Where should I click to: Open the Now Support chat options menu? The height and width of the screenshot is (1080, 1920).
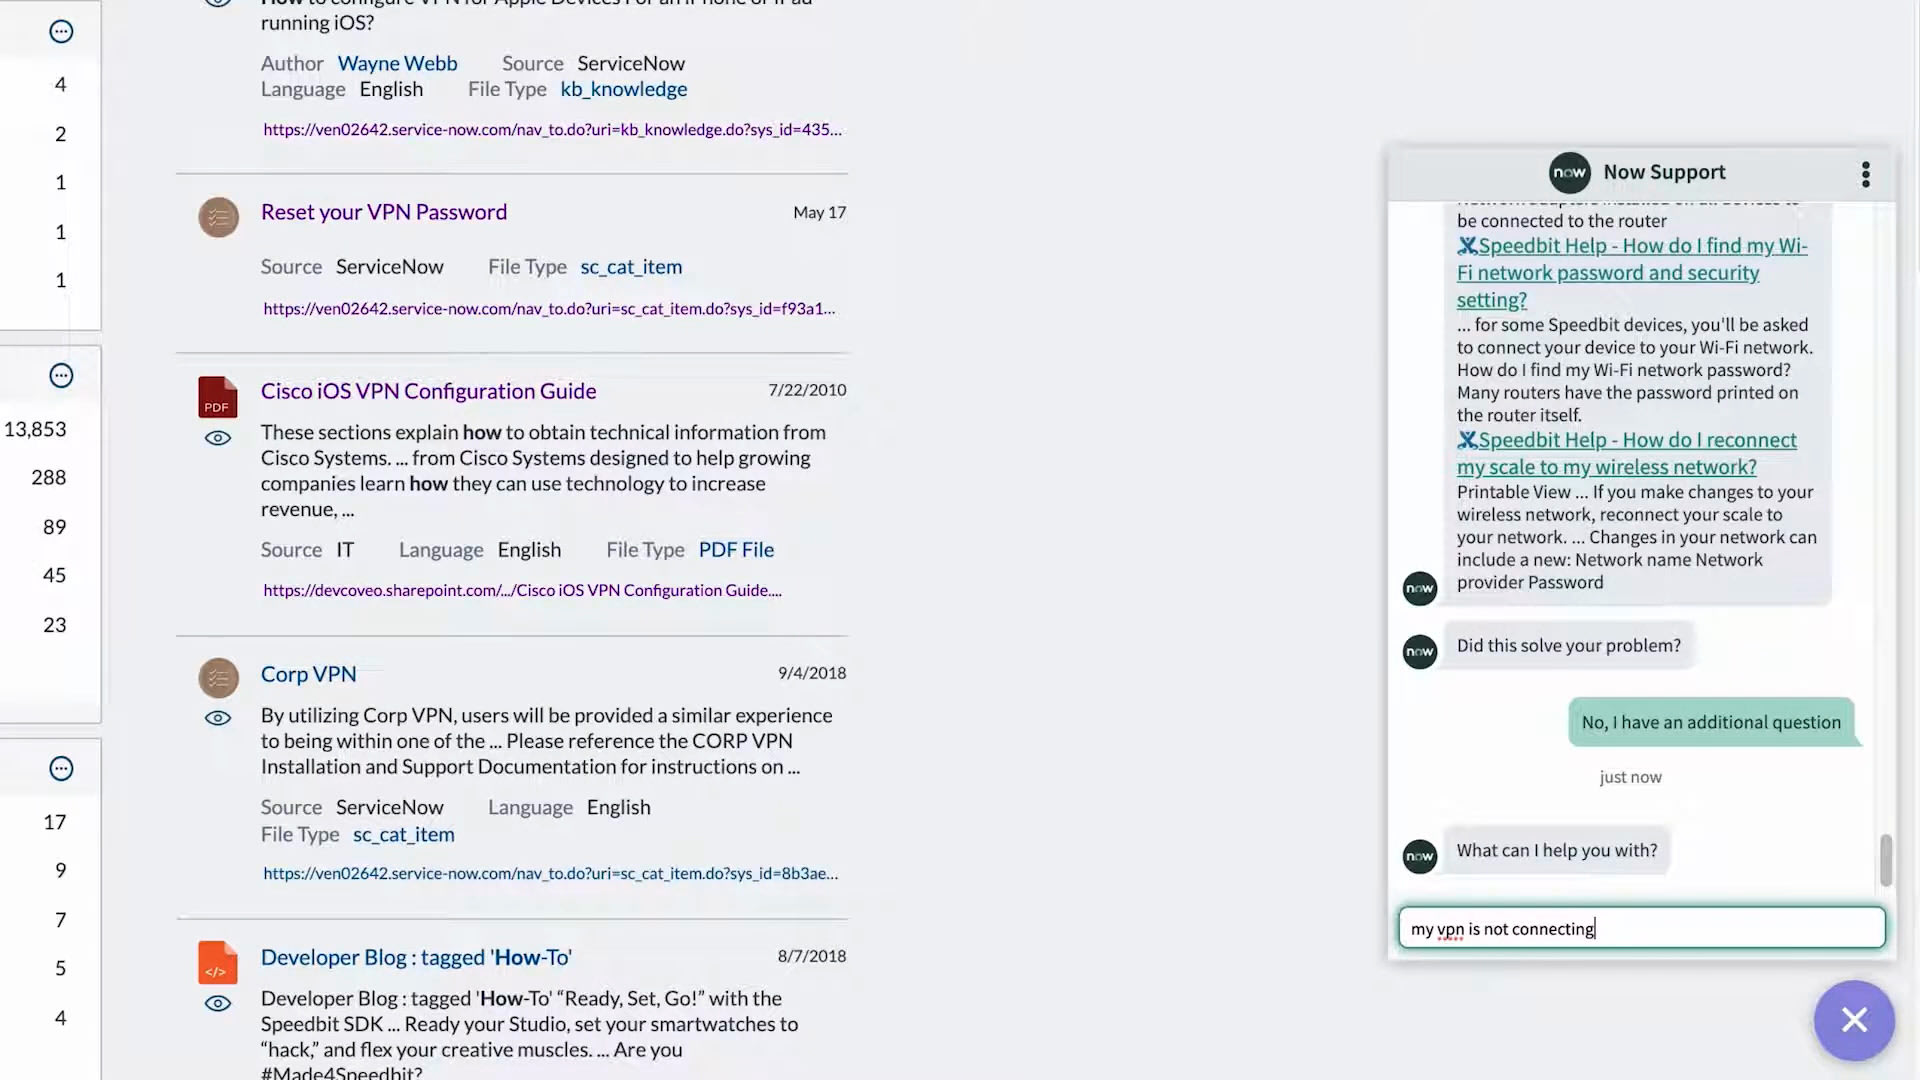1866,174
